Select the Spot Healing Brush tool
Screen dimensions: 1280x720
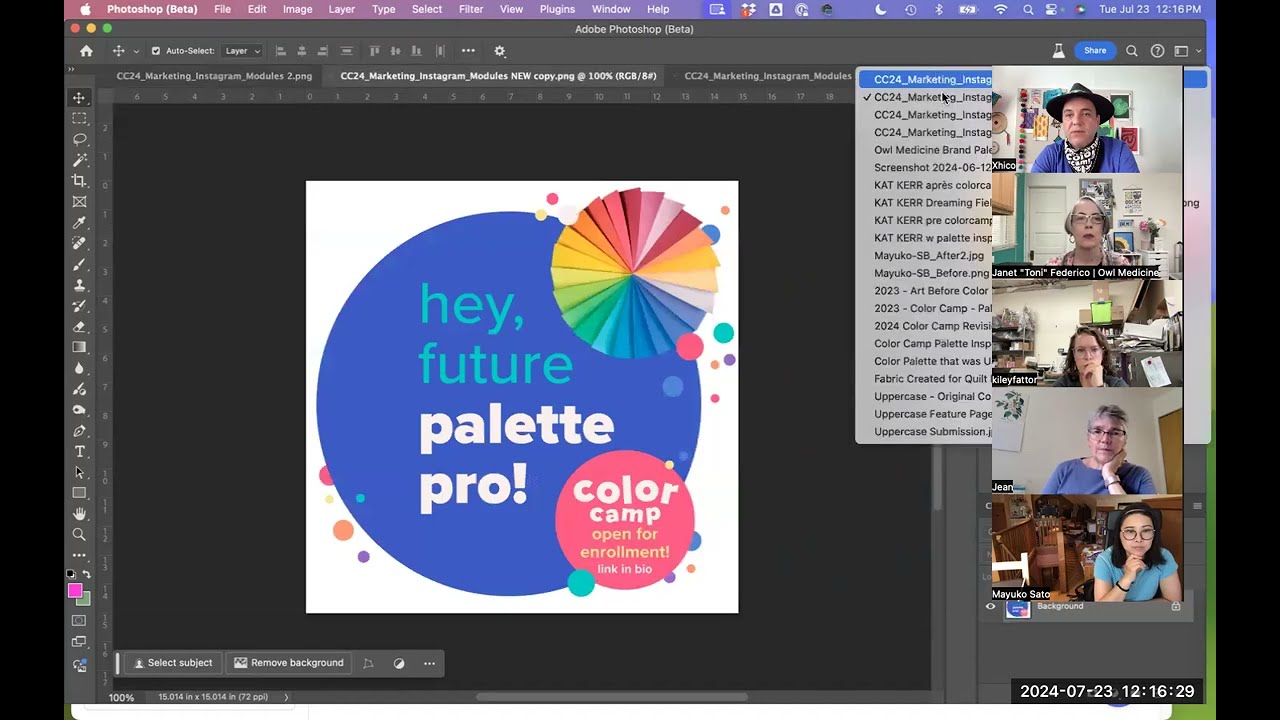coord(79,243)
